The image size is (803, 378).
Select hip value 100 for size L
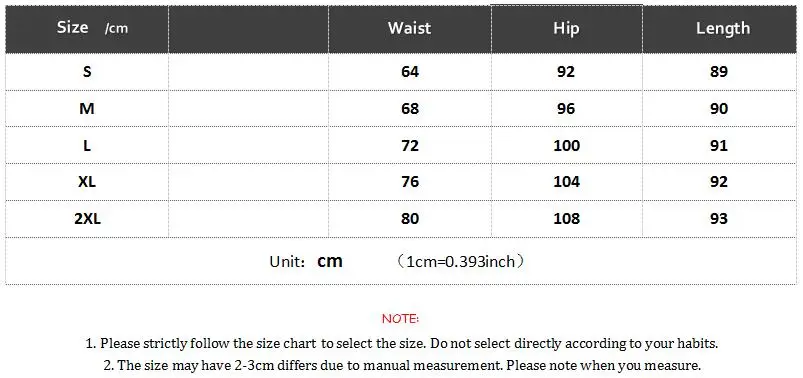tap(566, 145)
